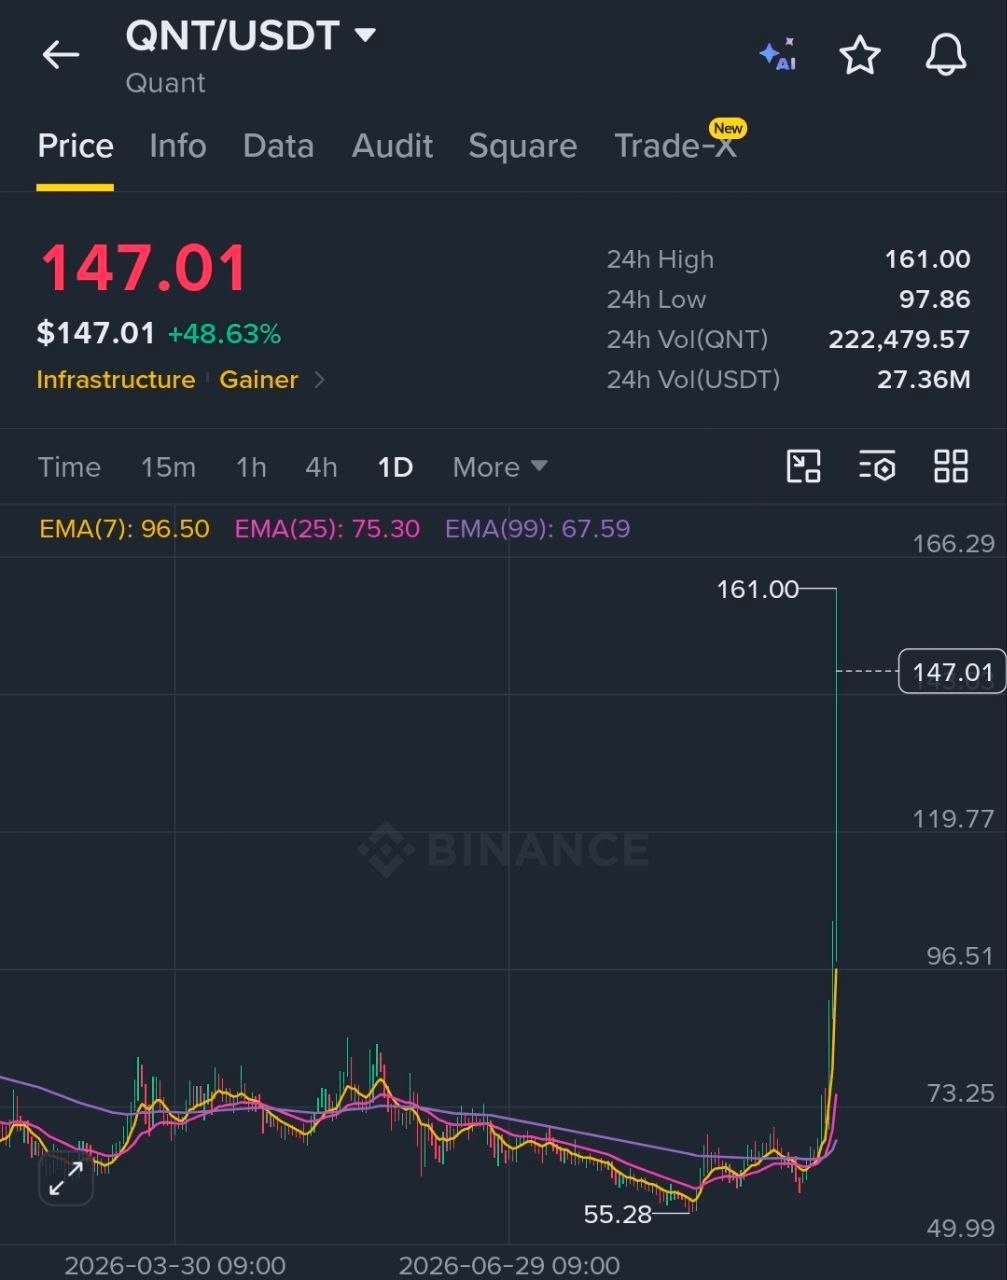Tap the $147.01 dollar price text
The height and width of the screenshot is (1280, 1007).
(x=96, y=333)
